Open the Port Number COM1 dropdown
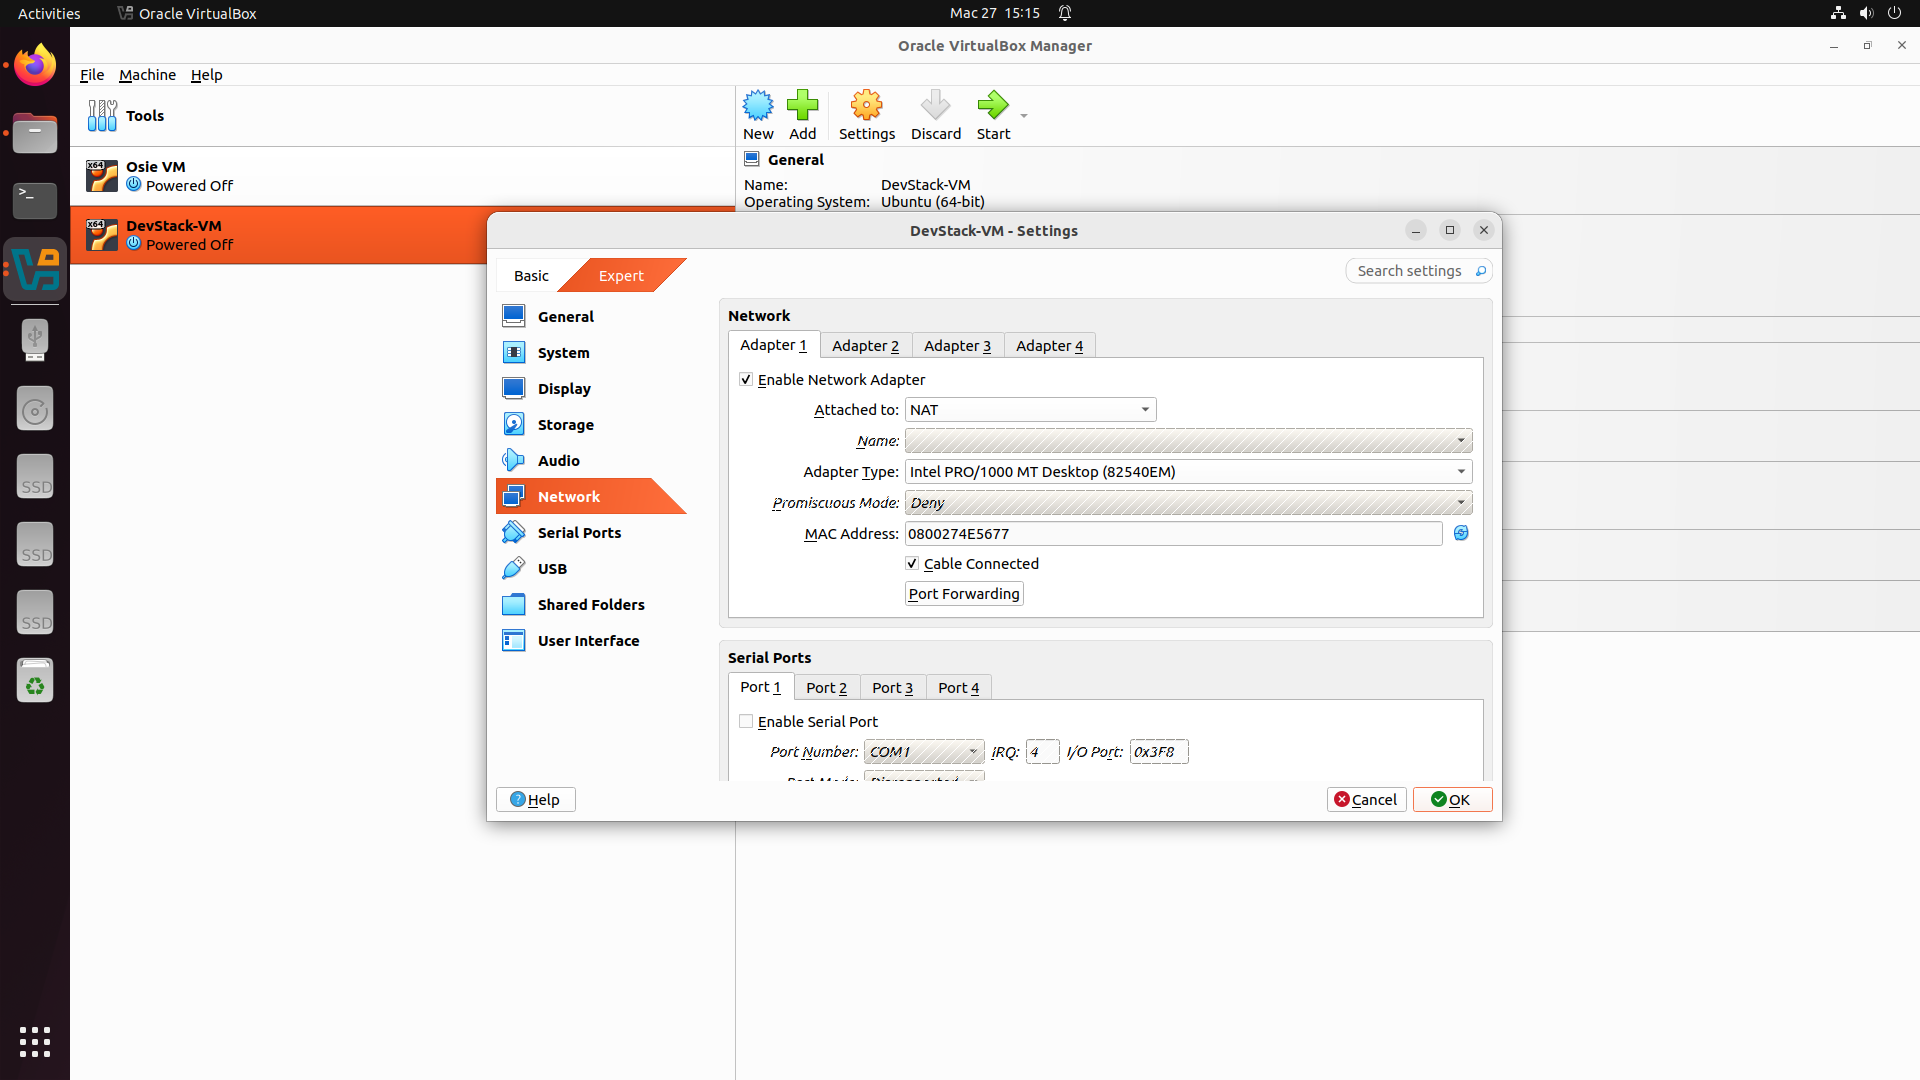Image resolution: width=1920 pixels, height=1080 pixels. click(x=924, y=752)
